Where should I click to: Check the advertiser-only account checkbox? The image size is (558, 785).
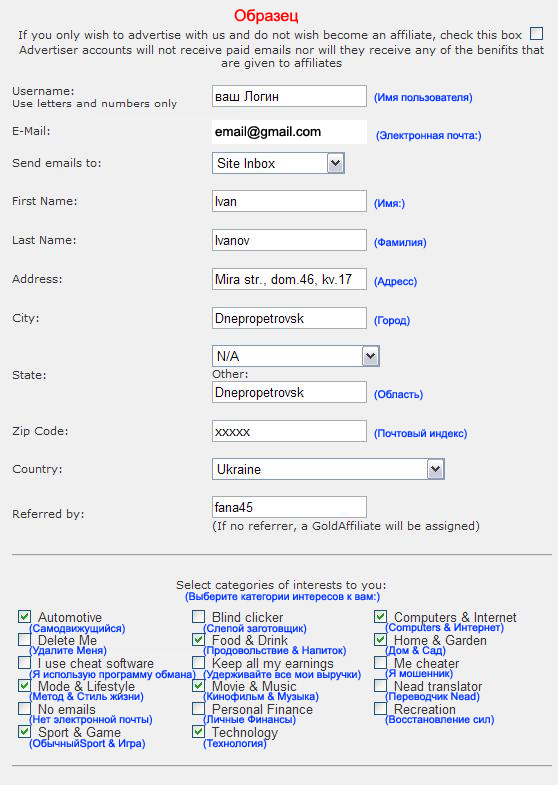(536, 34)
